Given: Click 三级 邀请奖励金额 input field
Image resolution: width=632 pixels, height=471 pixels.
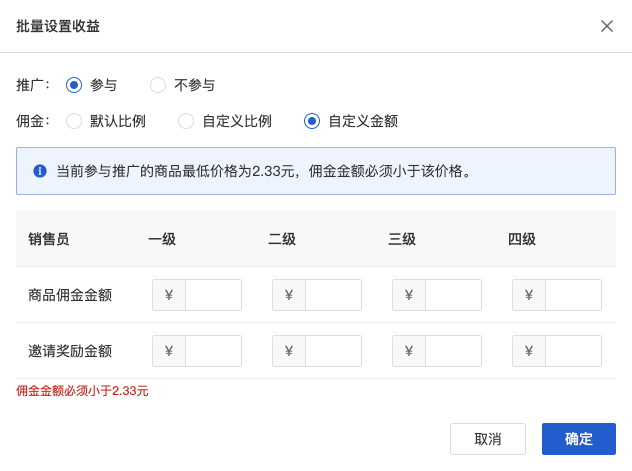Looking at the screenshot, I should coord(453,351).
